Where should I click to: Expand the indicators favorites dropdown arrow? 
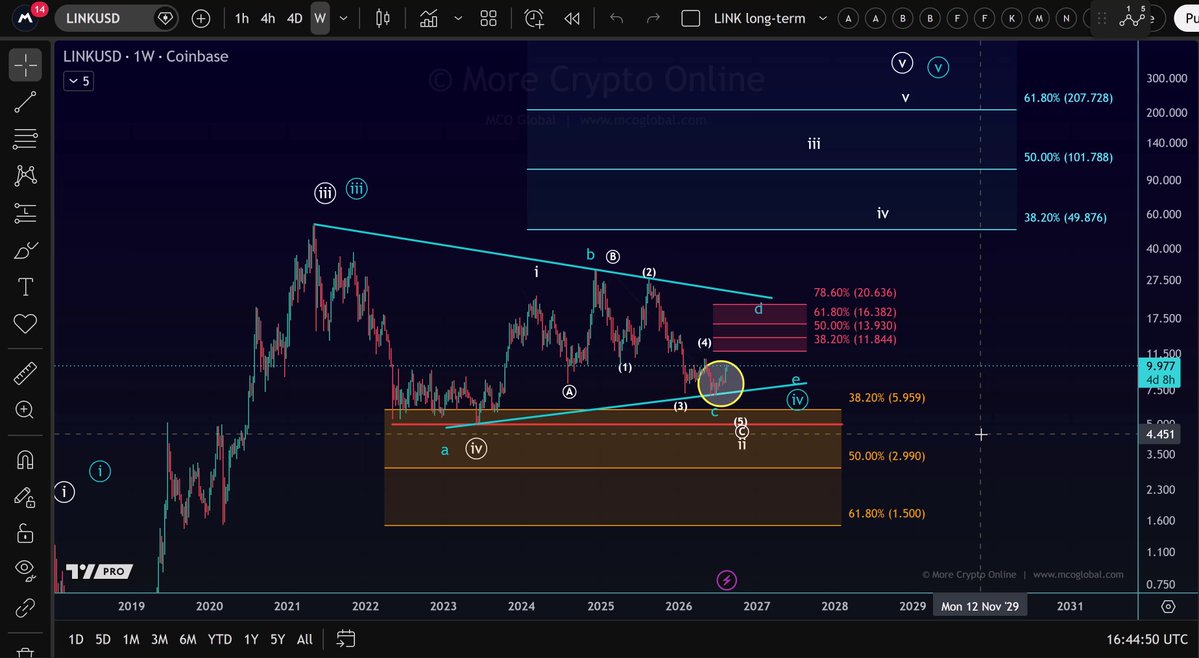tap(458, 18)
